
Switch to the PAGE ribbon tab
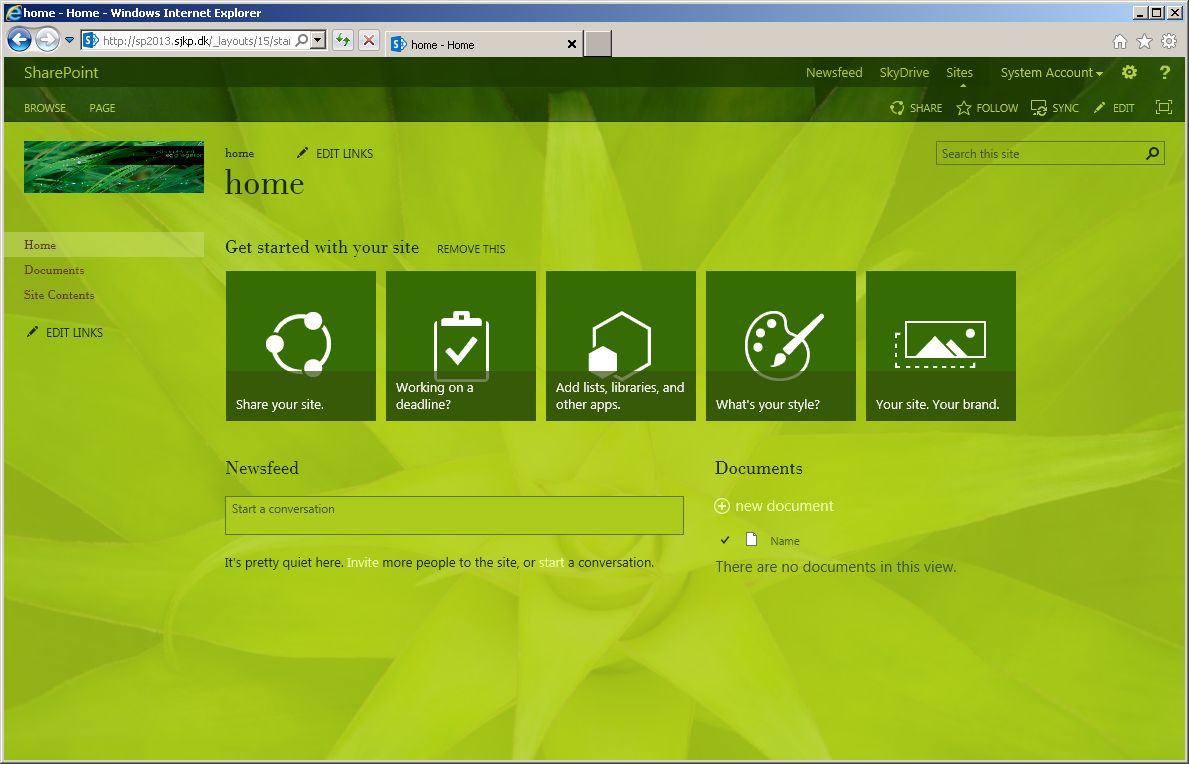tap(101, 107)
